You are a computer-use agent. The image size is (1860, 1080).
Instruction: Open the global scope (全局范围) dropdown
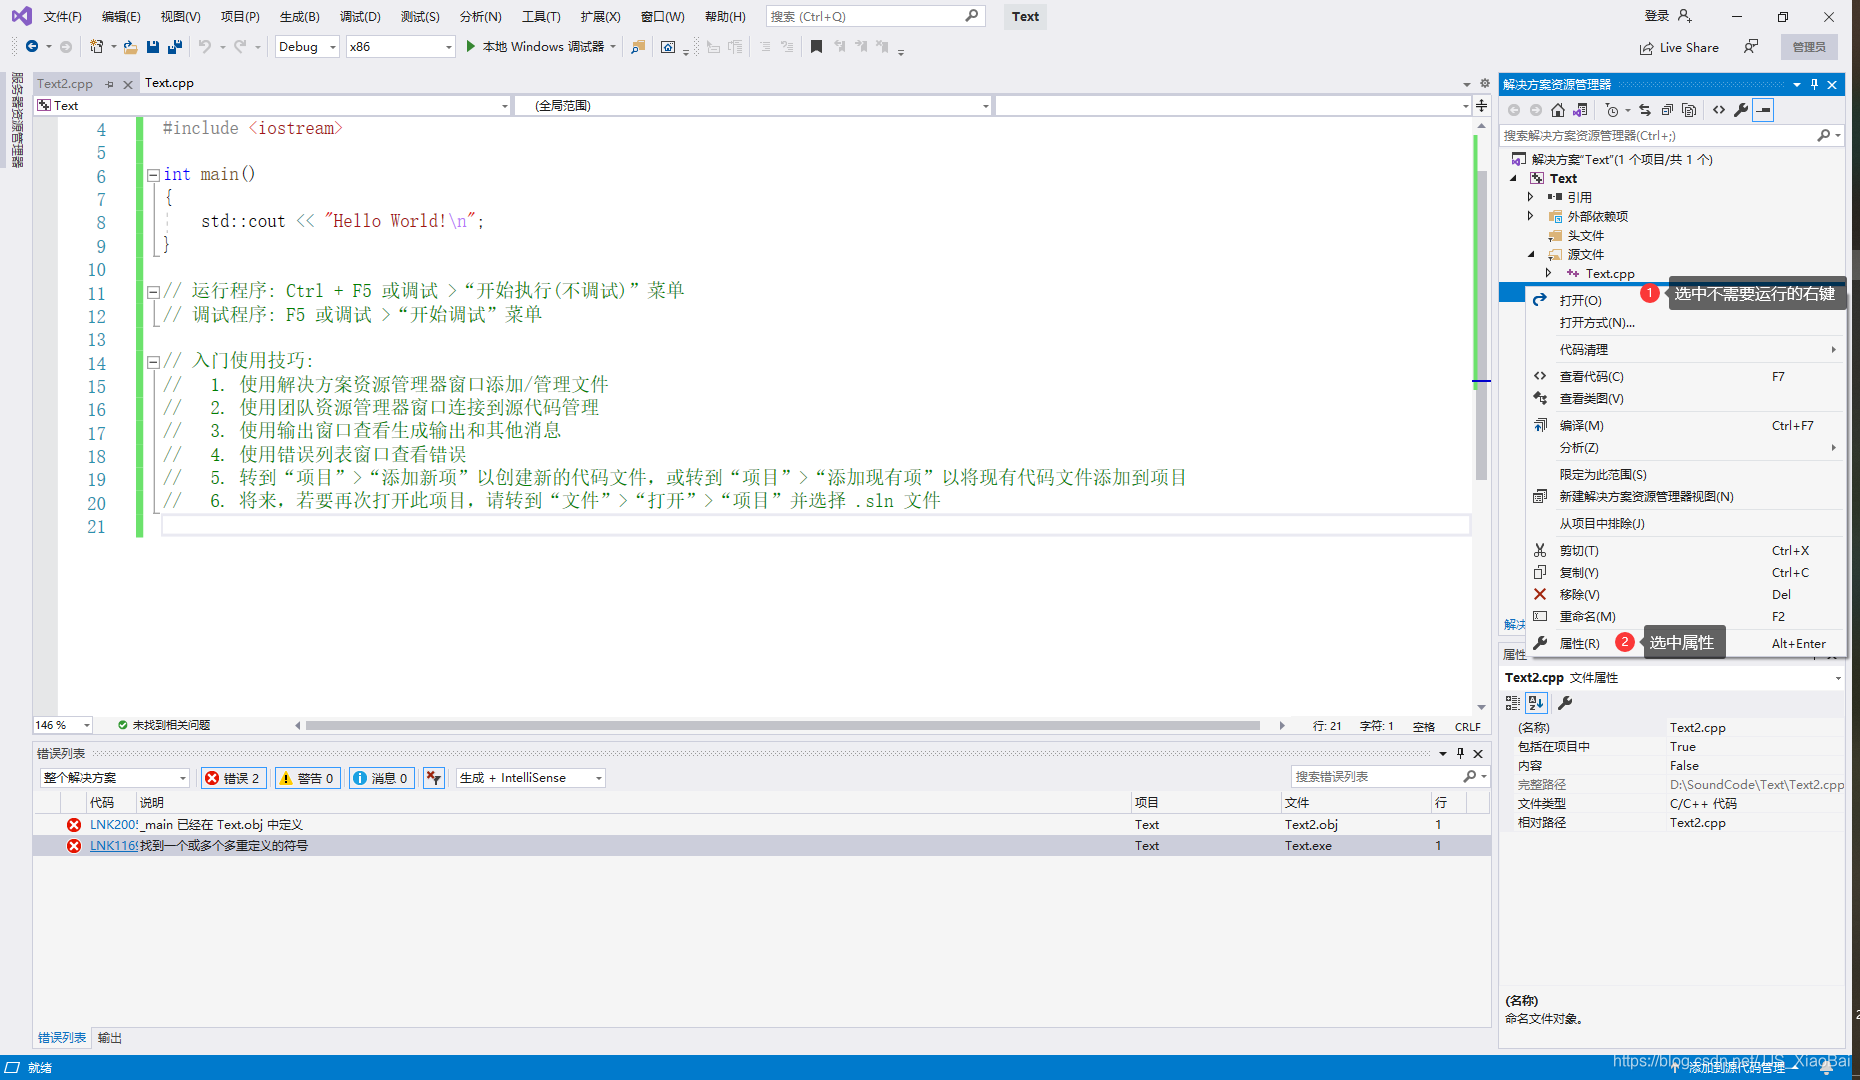[x=753, y=105]
